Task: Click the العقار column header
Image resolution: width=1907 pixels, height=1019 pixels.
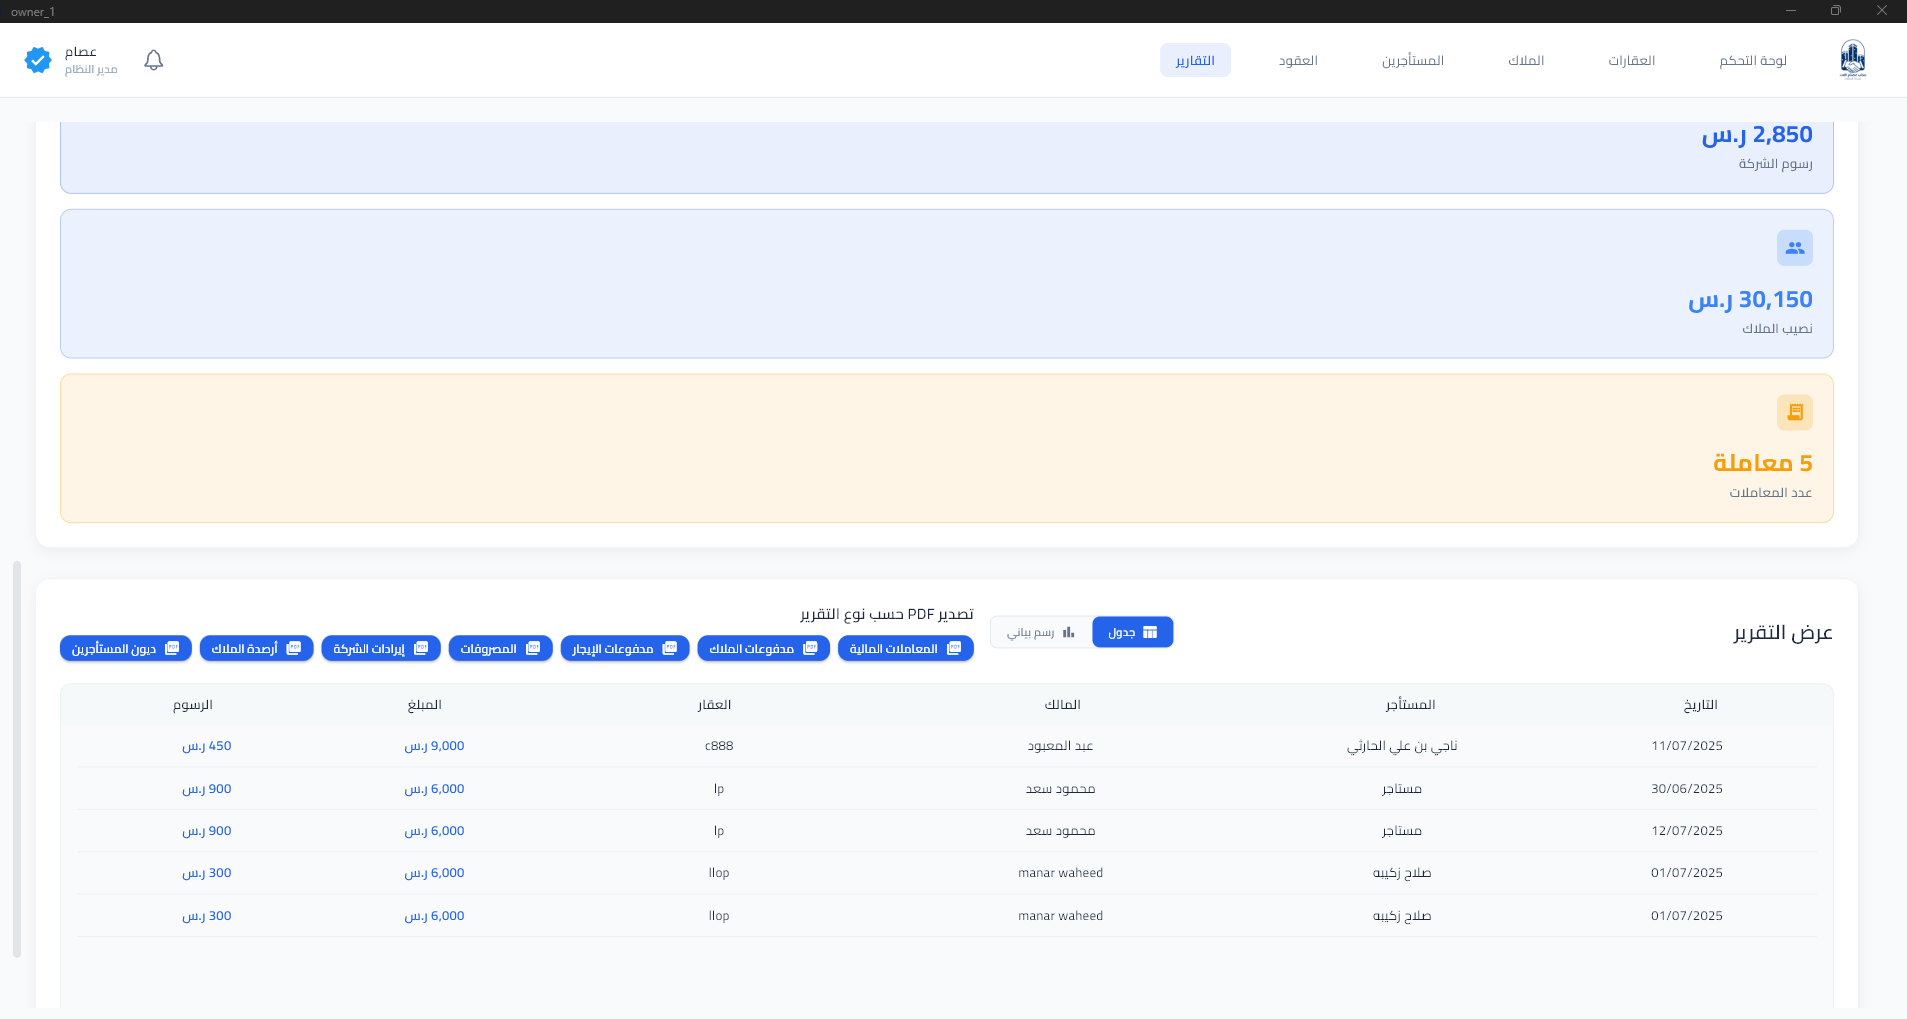Action: coord(714,704)
